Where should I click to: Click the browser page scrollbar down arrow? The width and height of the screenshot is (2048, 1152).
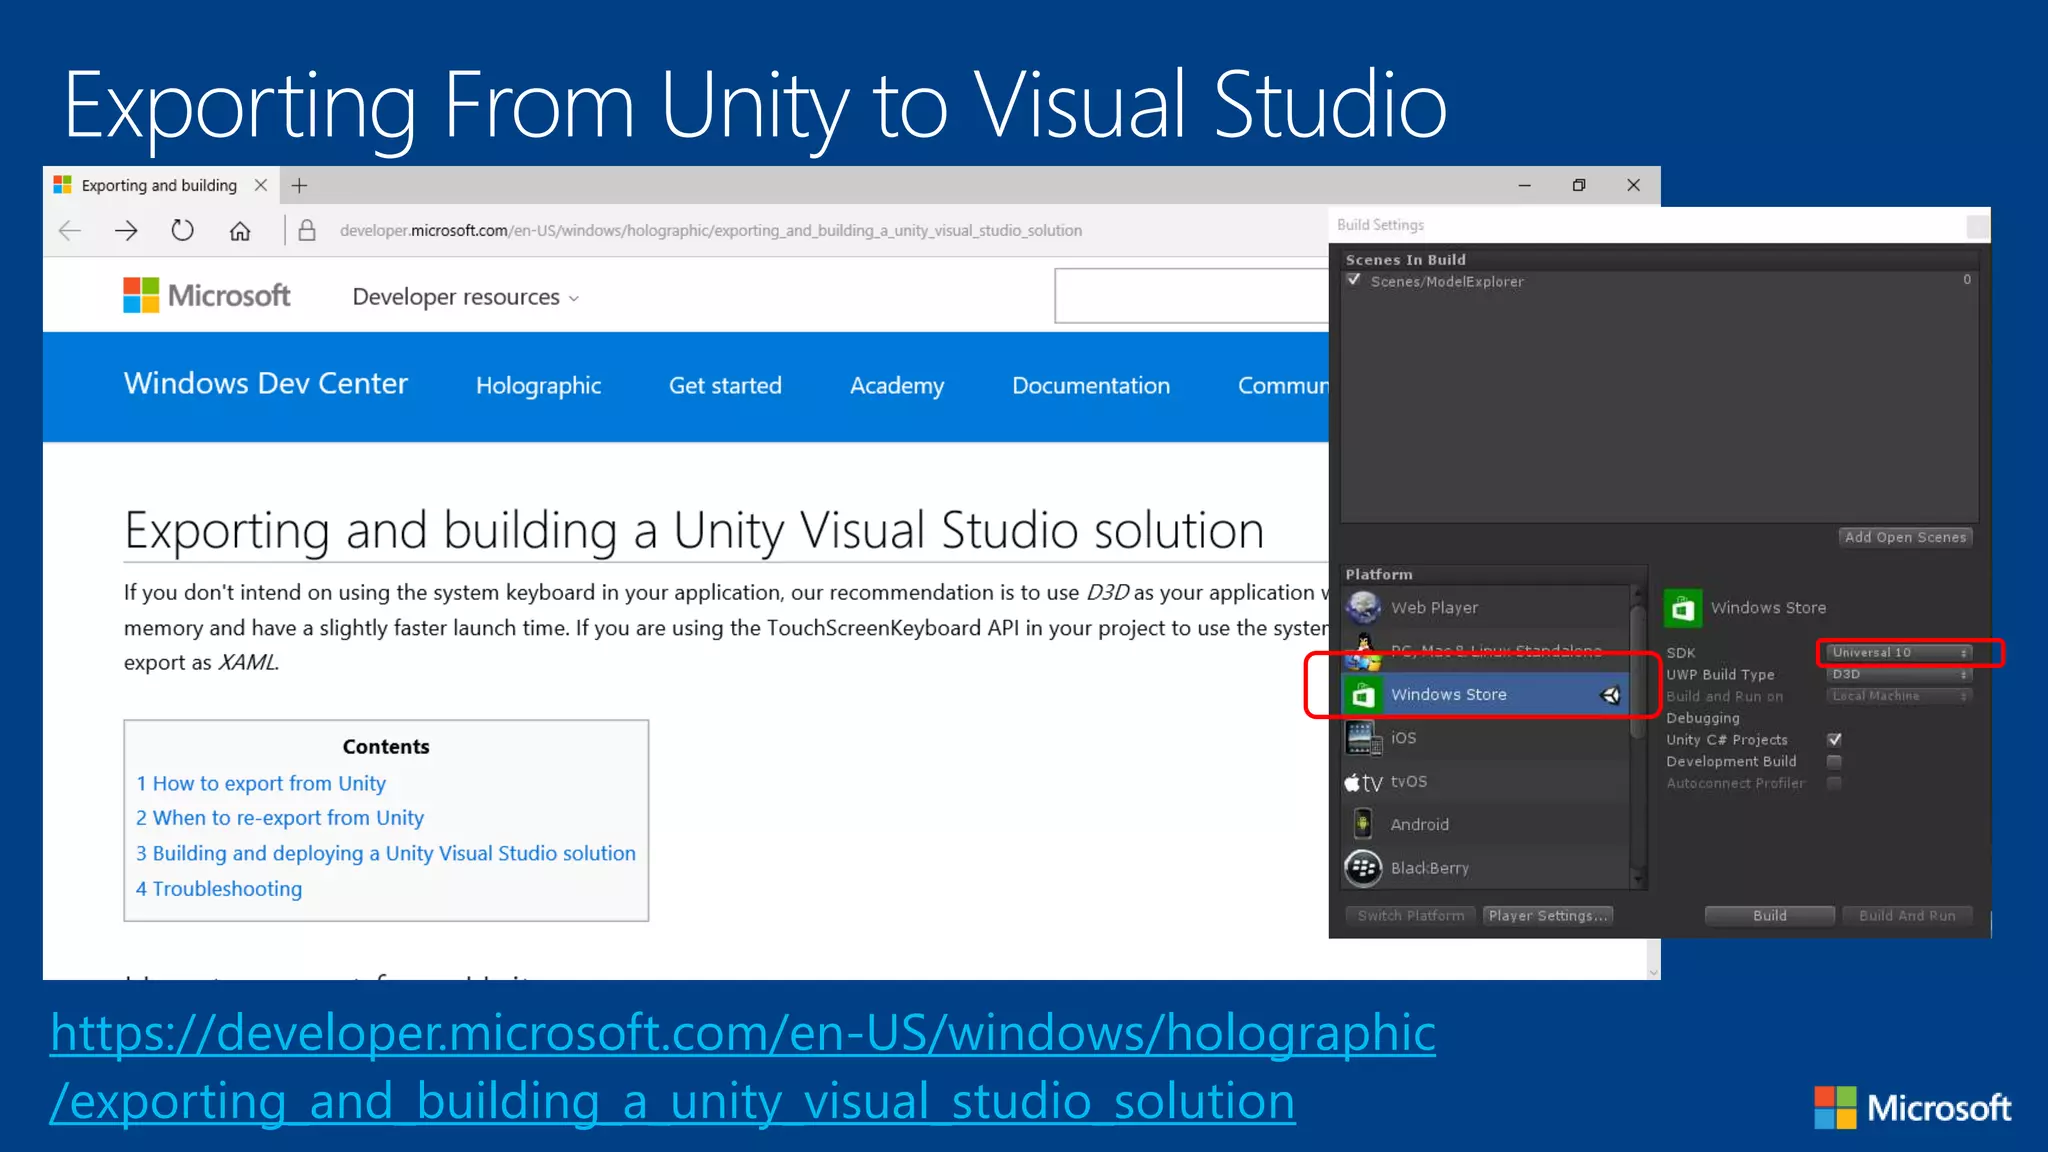pyautogui.click(x=1653, y=972)
